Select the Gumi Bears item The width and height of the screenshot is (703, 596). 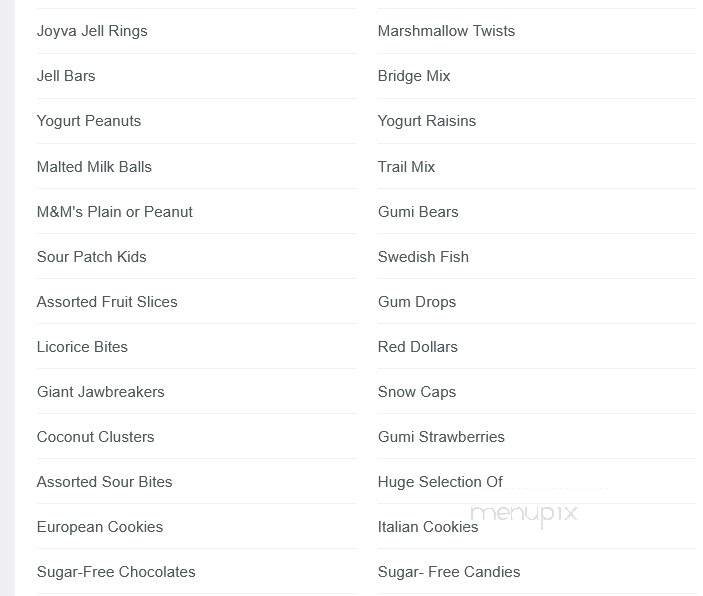click(x=418, y=212)
